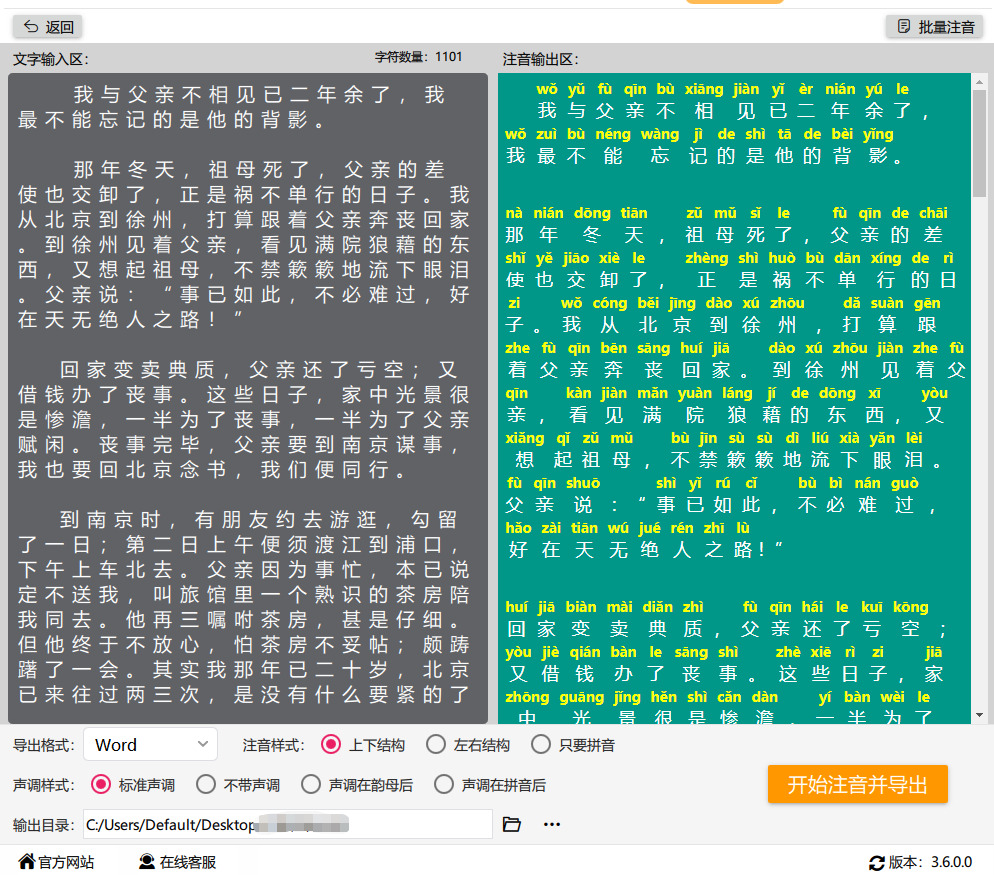Image resolution: width=994 pixels, height=875 pixels.
Task: Click 开始注音并导出 button
Action: coord(858,784)
